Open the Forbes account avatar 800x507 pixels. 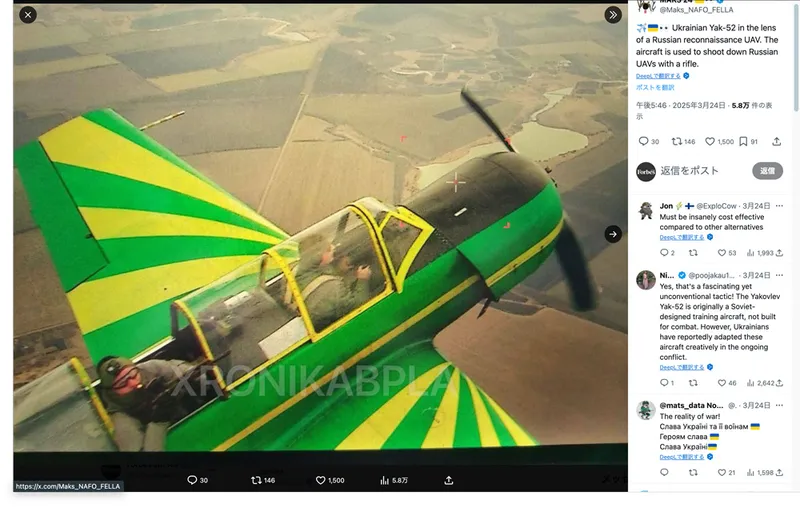[646, 172]
